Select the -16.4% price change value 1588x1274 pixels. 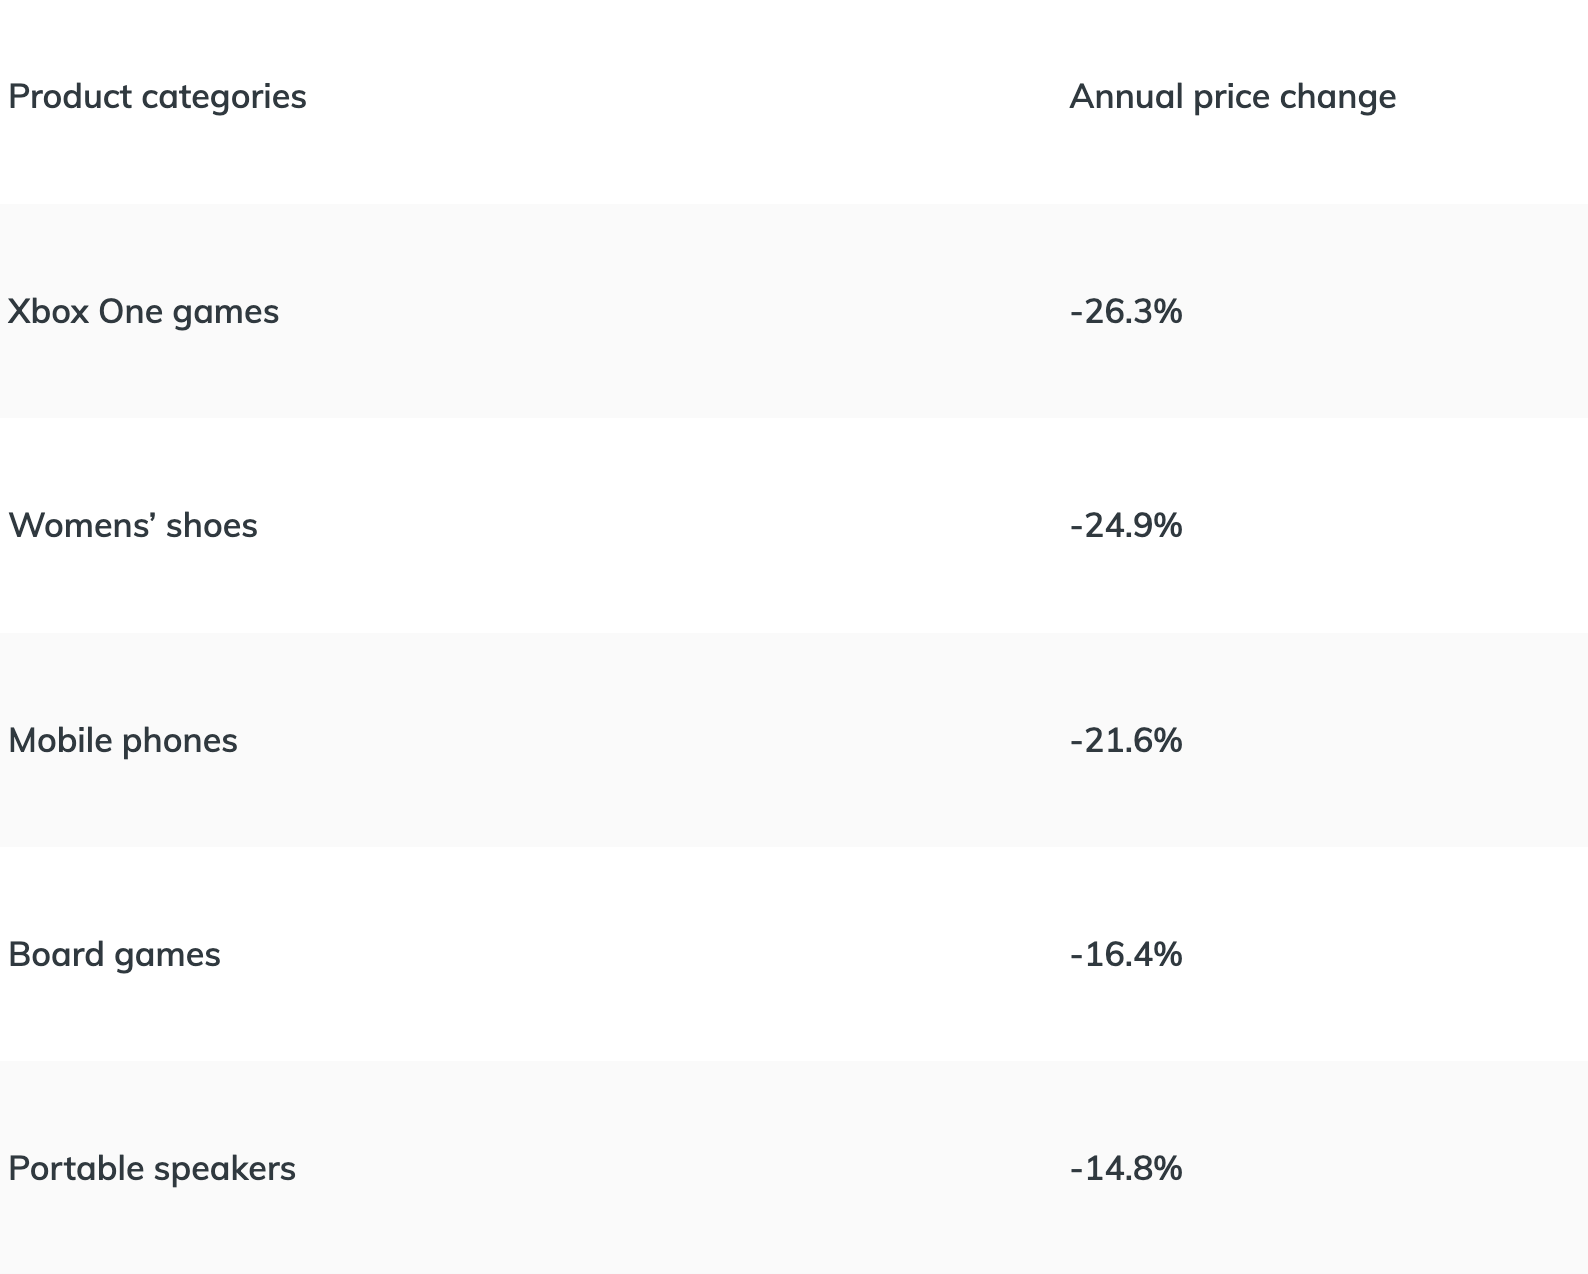(x=1126, y=955)
